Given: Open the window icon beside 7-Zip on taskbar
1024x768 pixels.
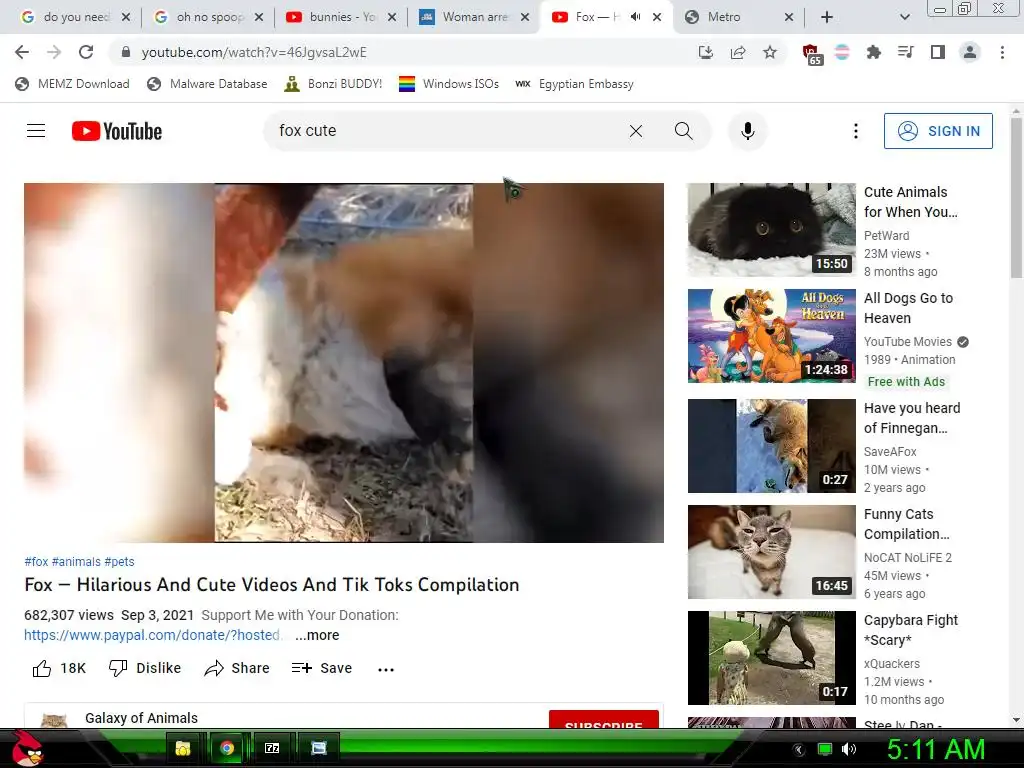Looking at the screenshot, I should tap(319, 748).
